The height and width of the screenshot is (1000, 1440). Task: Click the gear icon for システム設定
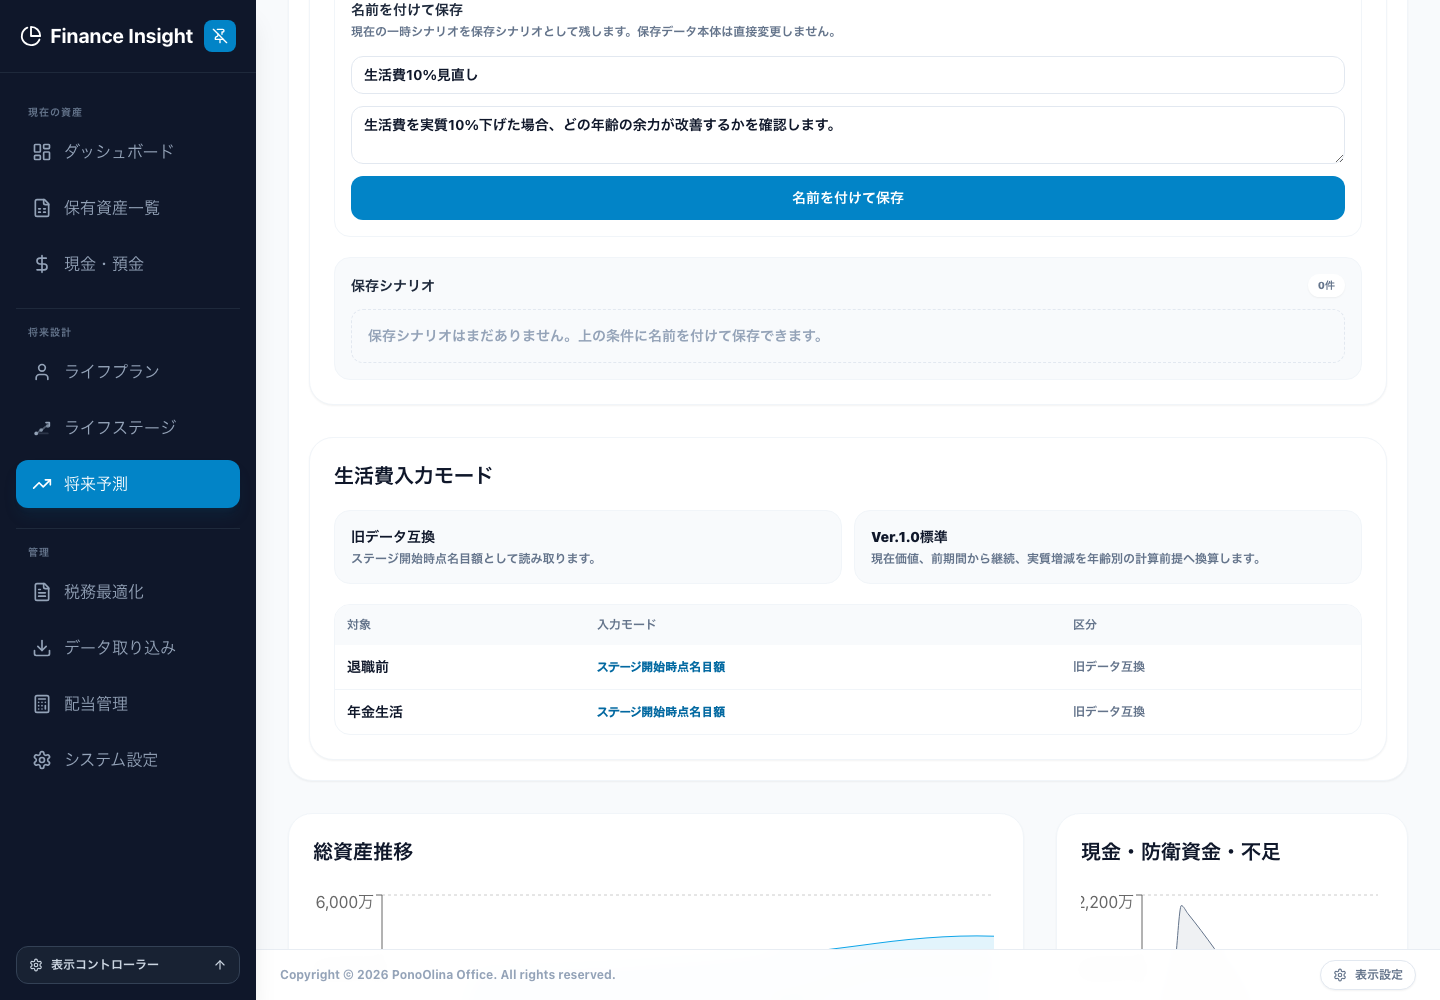(x=42, y=760)
